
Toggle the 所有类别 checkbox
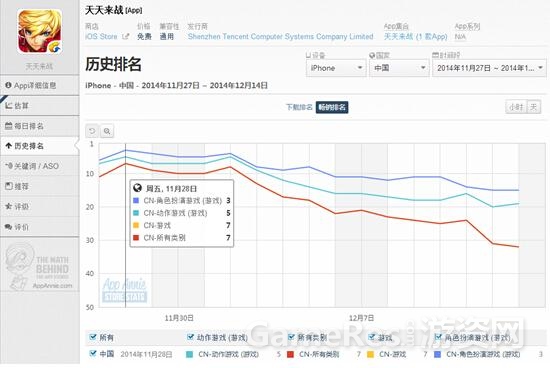291,337
